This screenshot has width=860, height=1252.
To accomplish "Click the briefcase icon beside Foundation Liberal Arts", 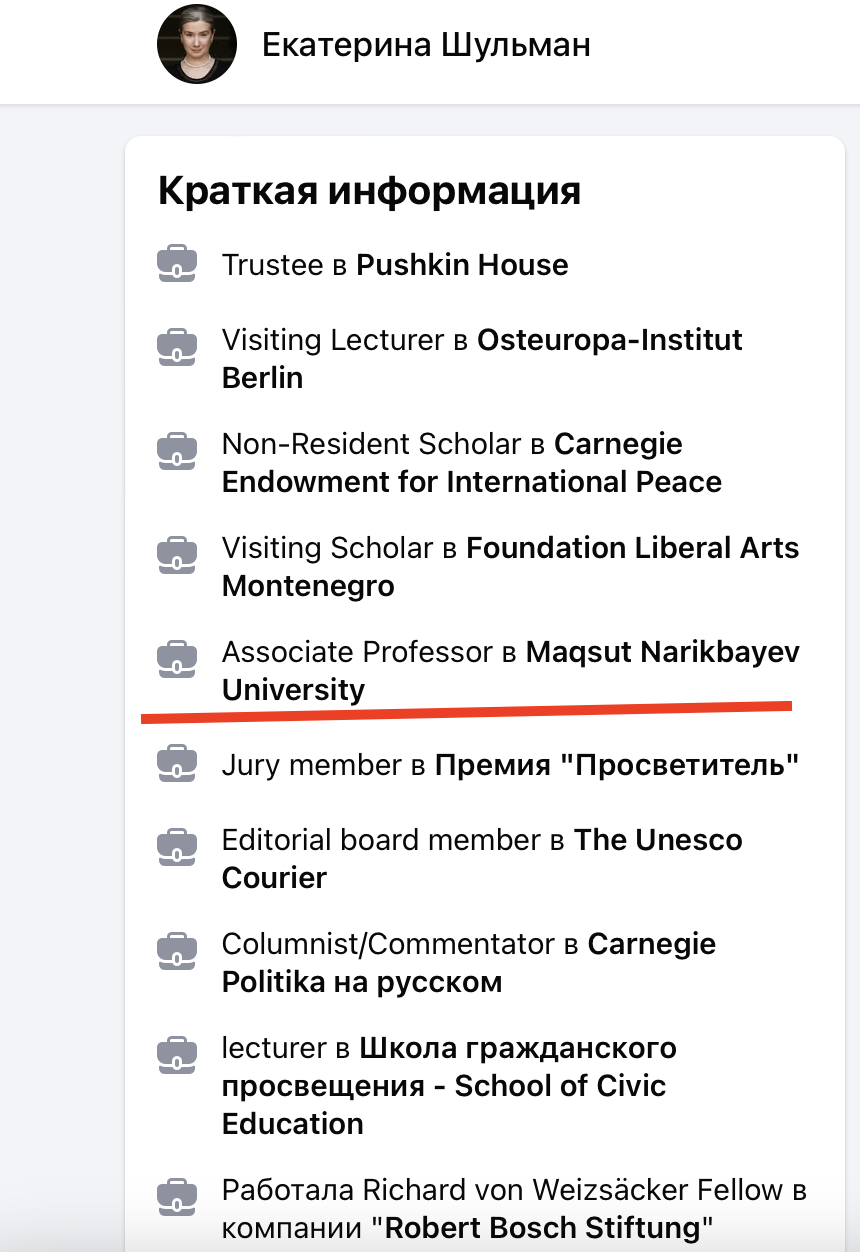I will (177, 554).
